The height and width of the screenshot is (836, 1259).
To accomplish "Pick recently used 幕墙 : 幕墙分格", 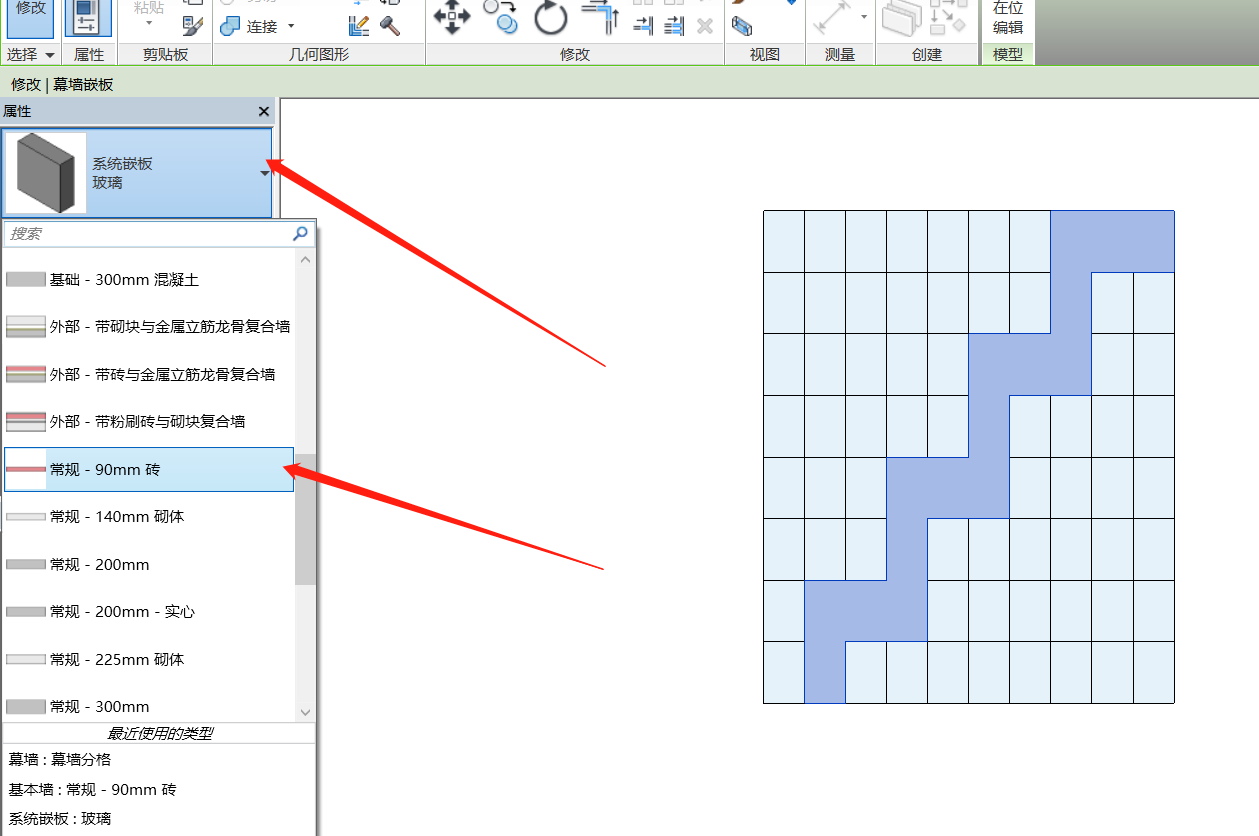I will [x=60, y=760].
